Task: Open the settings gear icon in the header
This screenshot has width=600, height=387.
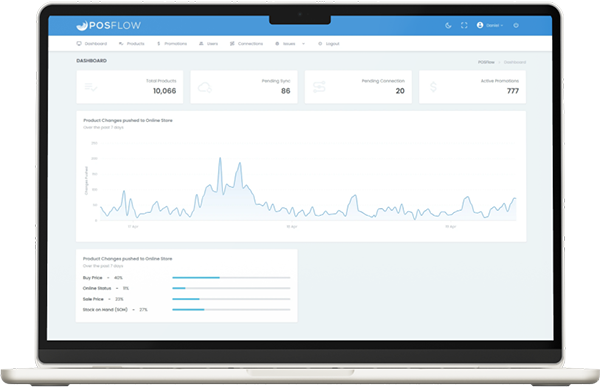Action: [516, 25]
